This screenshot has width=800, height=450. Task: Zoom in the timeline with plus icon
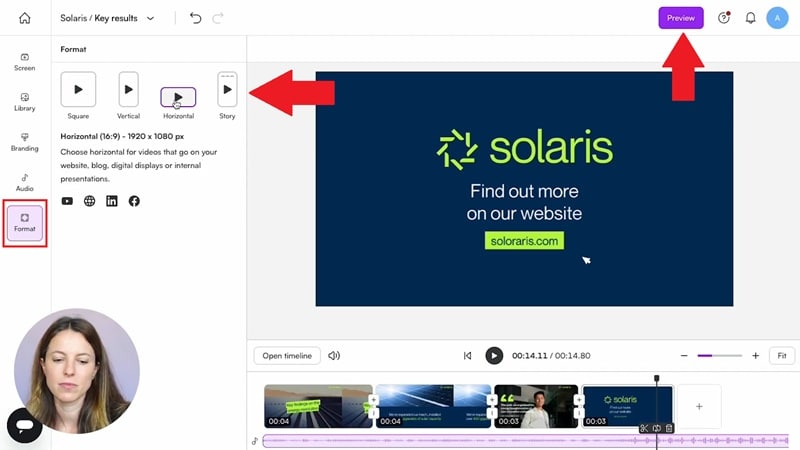click(756, 356)
